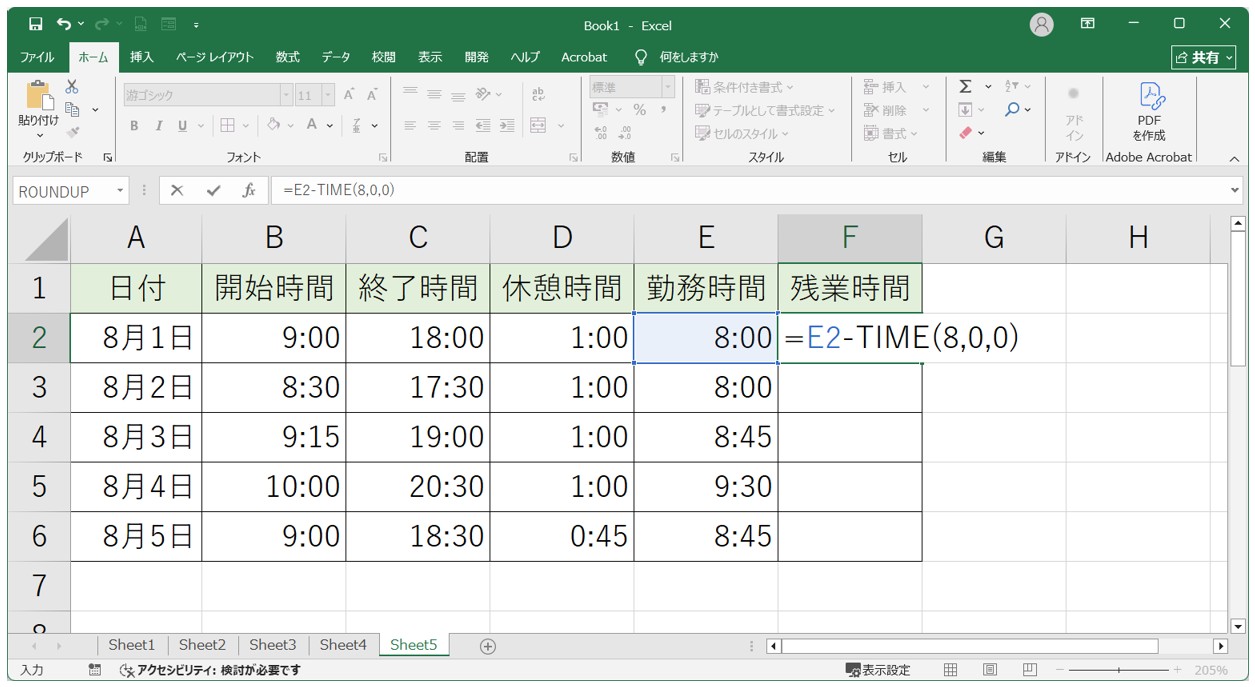The image size is (1255, 687).
Task: Click the Find & Select magnifier icon
Action: (x=1012, y=109)
